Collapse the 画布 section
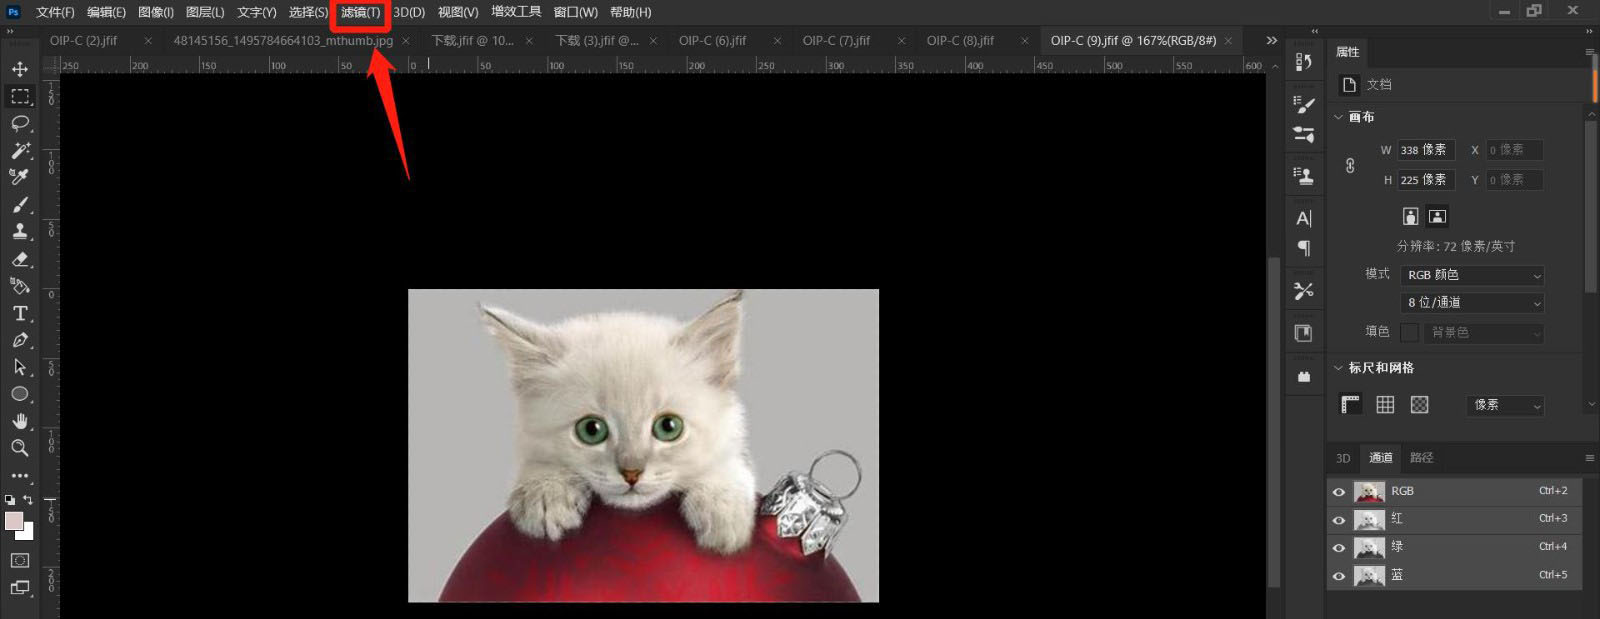This screenshot has height=619, width=1600. tap(1338, 117)
